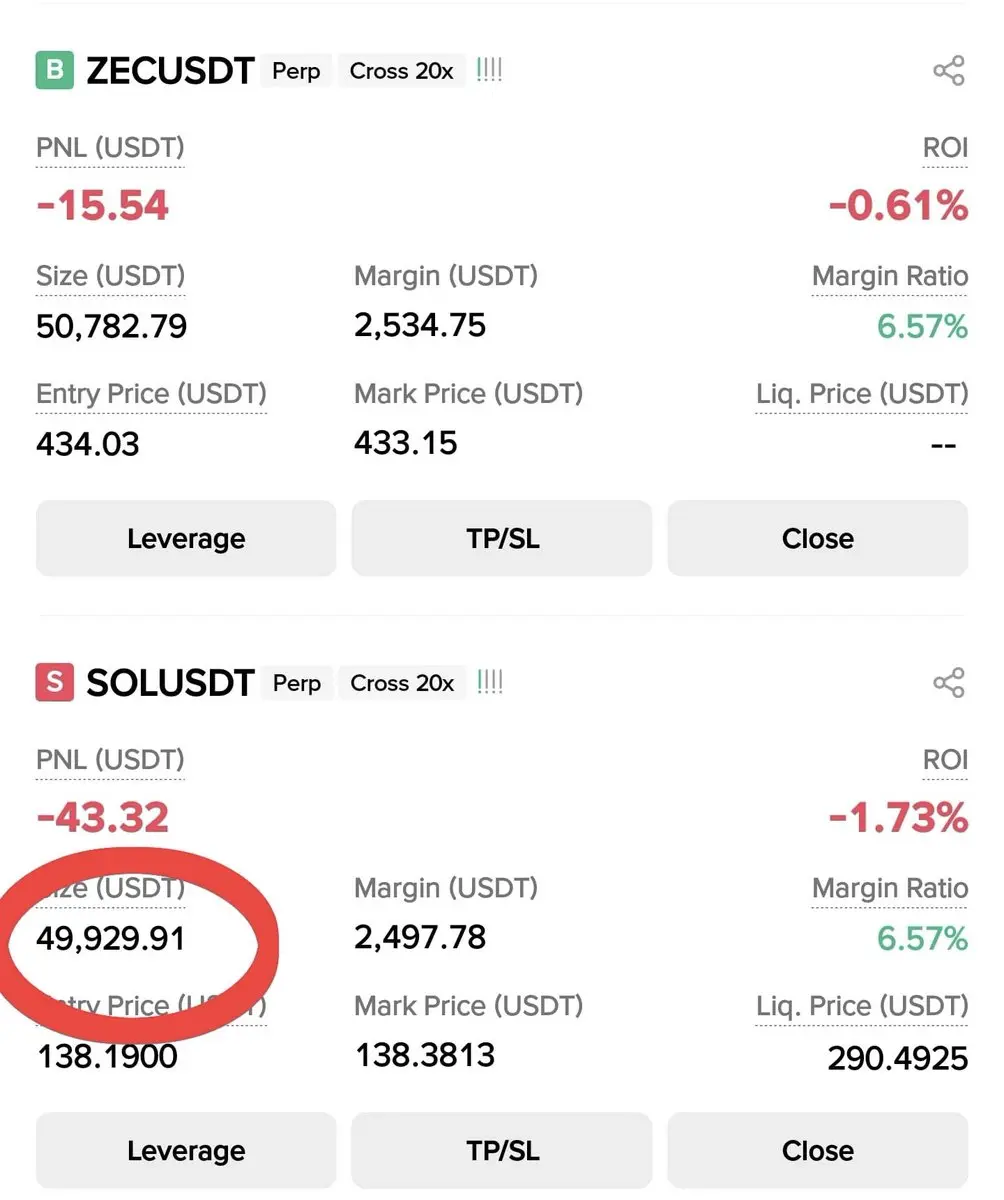This screenshot has width=1004, height=1200.
Task: Tap the green B badge for ZECUSDT
Action: (55, 71)
